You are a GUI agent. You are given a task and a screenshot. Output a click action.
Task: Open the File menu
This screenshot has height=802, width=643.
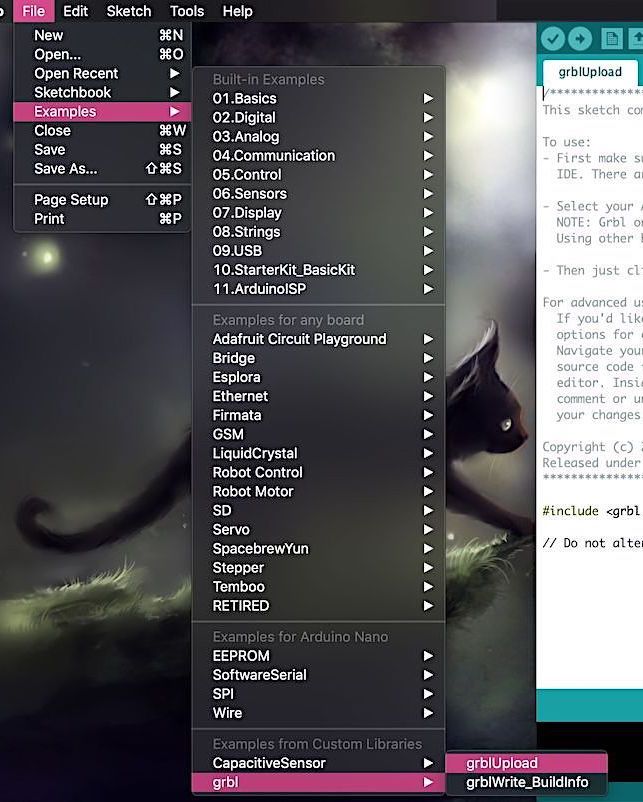[34, 11]
